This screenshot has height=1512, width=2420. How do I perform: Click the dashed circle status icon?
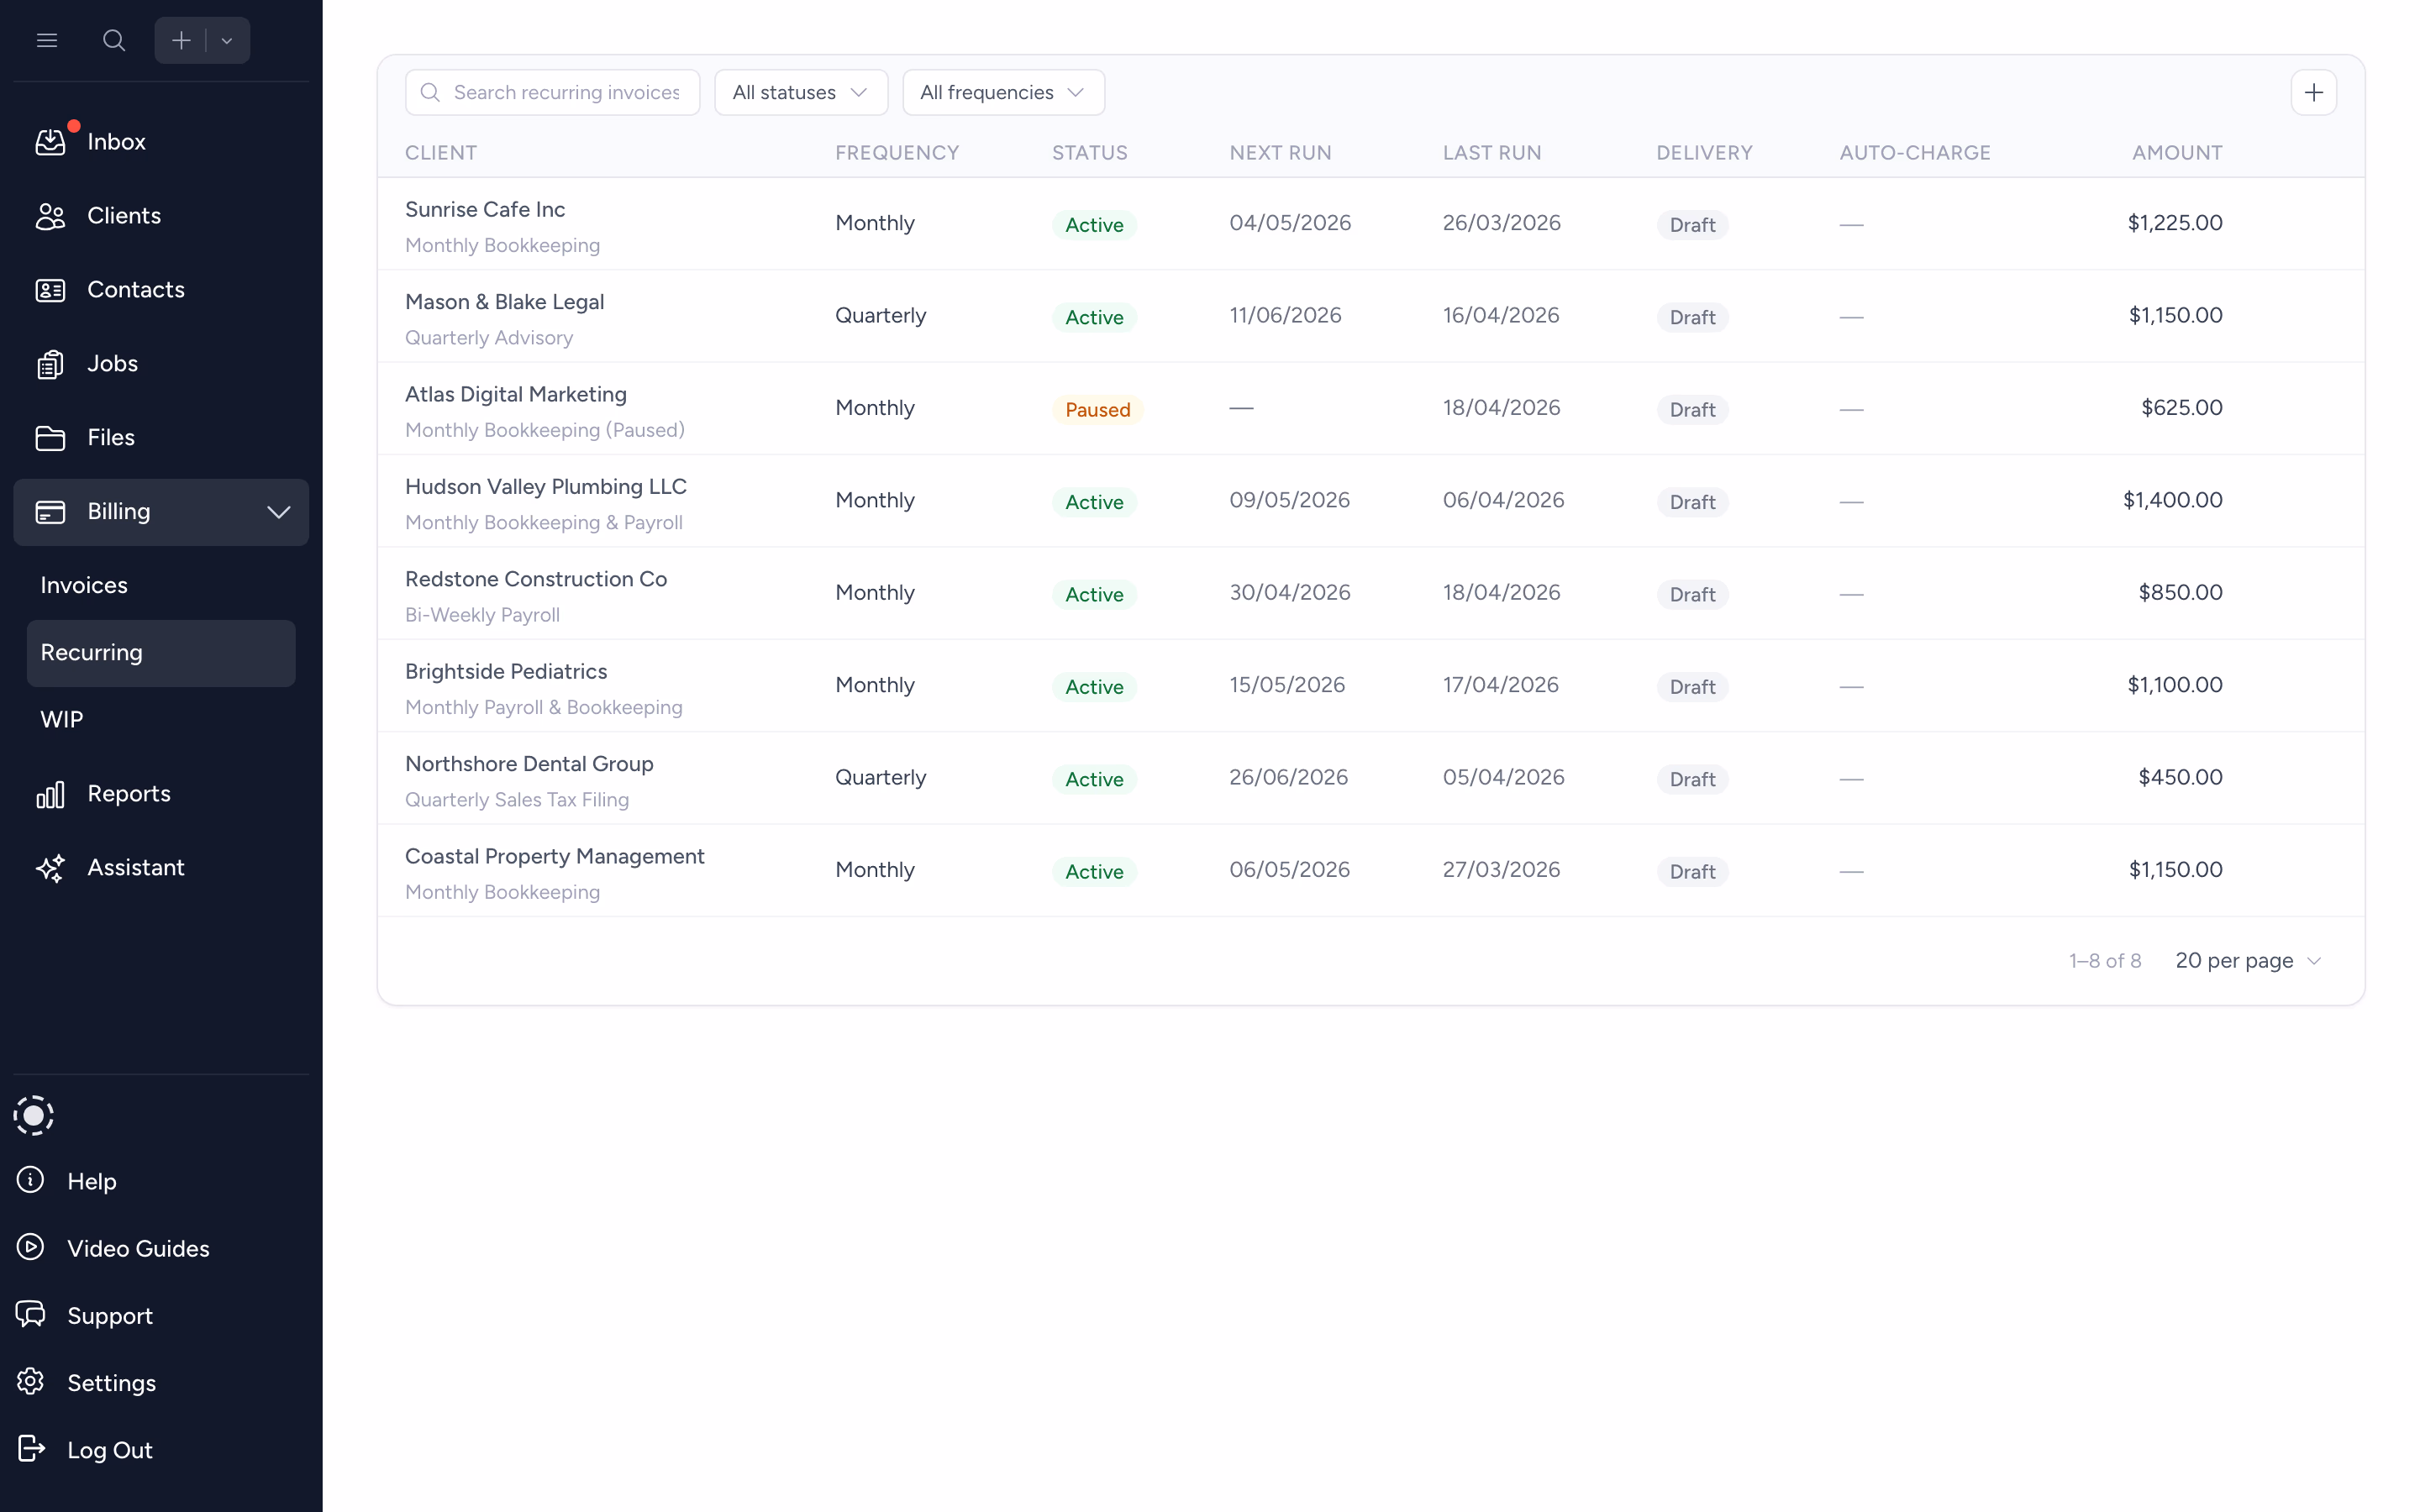(x=34, y=1115)
